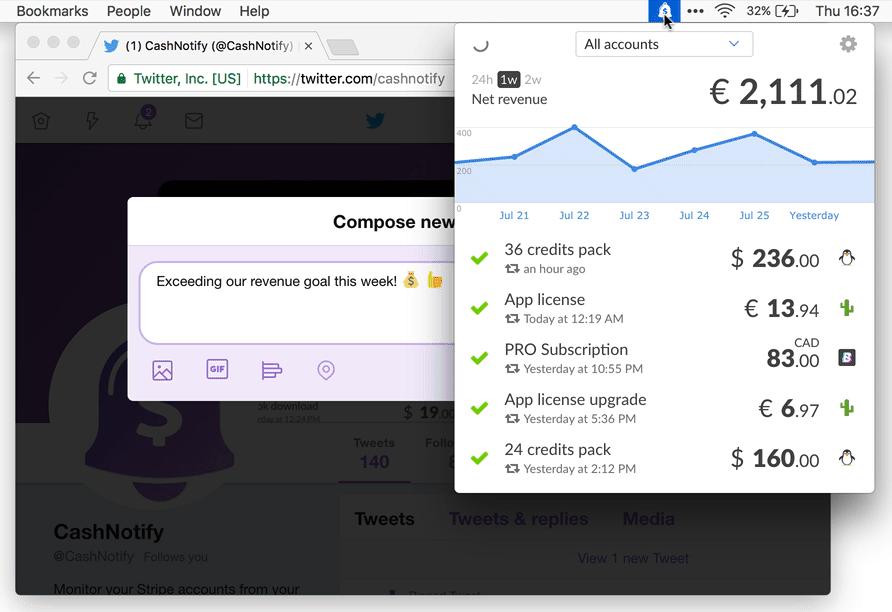Click View 1 new Tweet link
This screenshot has height=612, width=892.
pyautogui.click(x=633, y=559)
